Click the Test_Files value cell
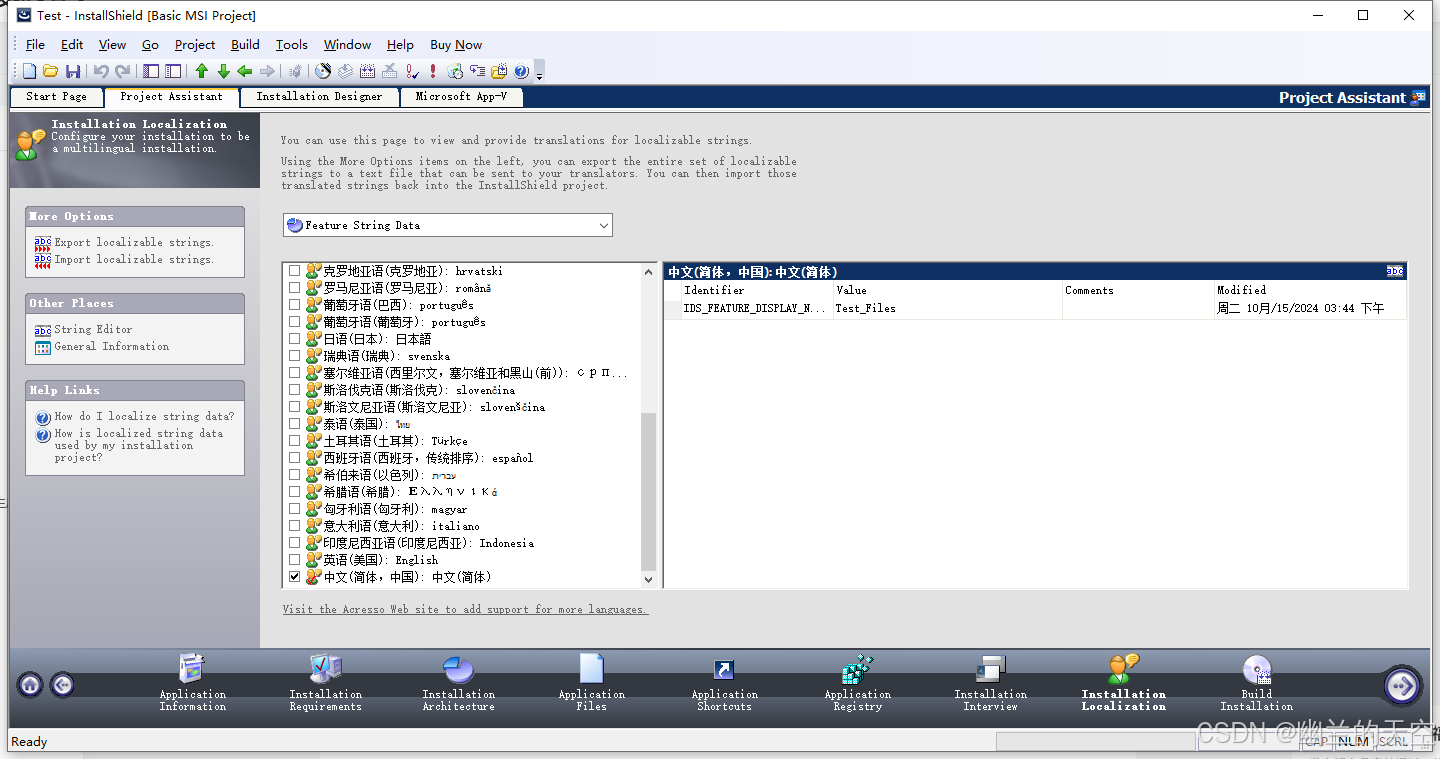Image resolution: width=1440 pixels, height=759 pixels. tap(948, 308)
